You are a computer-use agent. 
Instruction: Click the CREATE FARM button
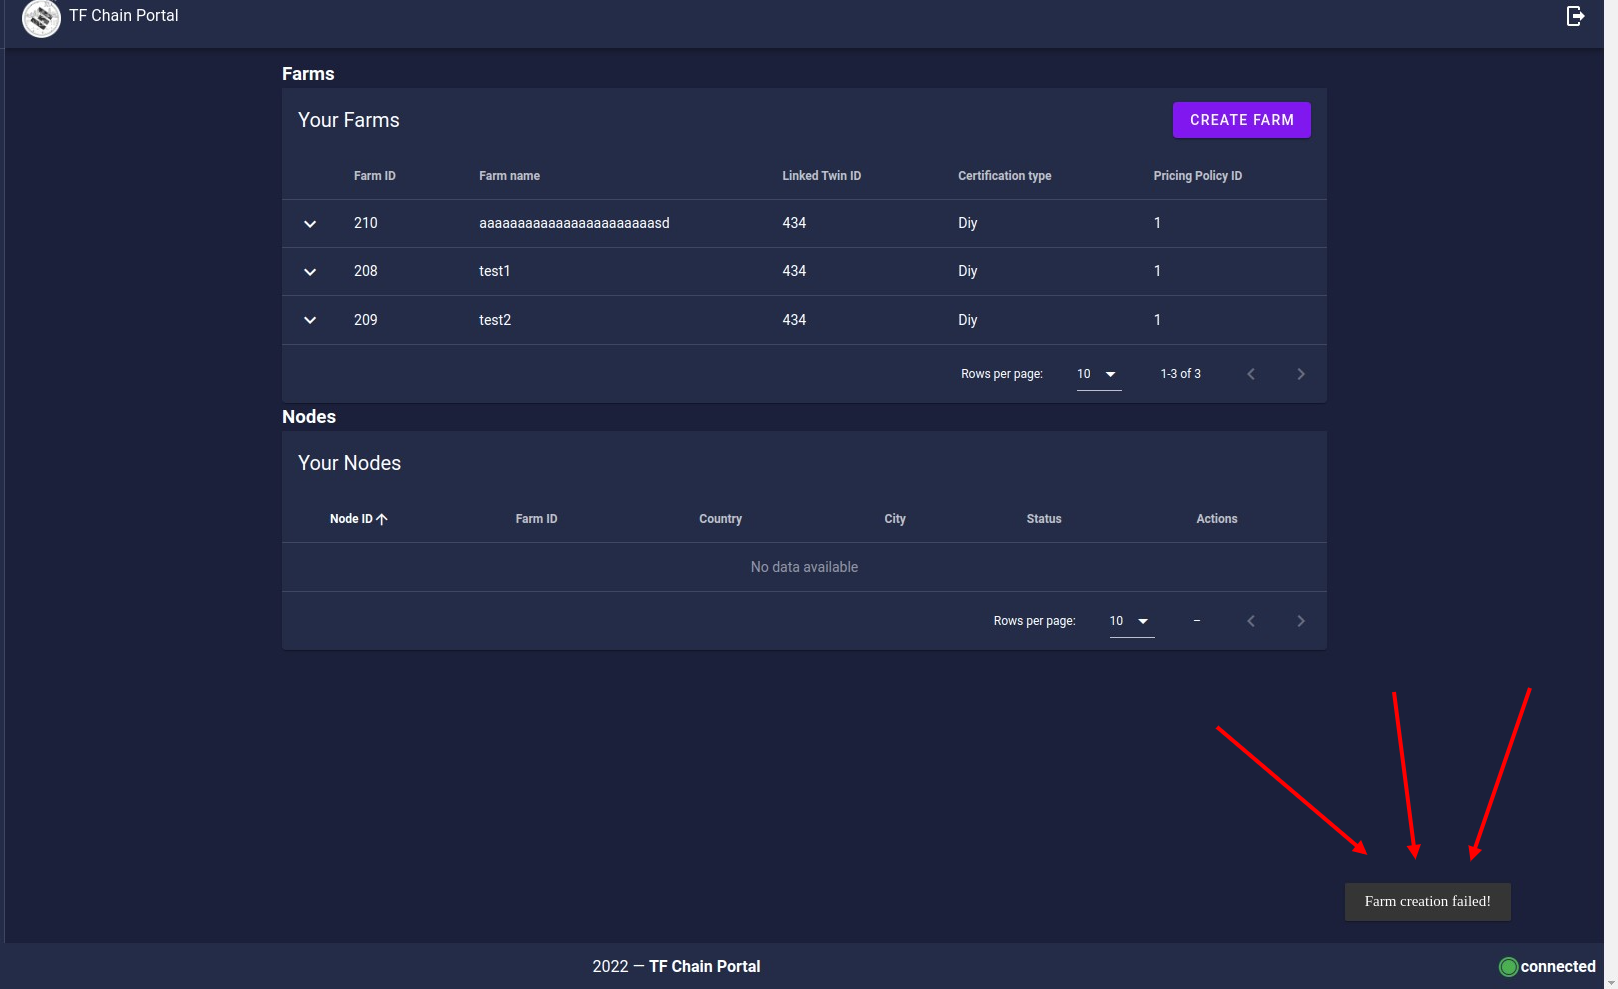pos(1241,119)
